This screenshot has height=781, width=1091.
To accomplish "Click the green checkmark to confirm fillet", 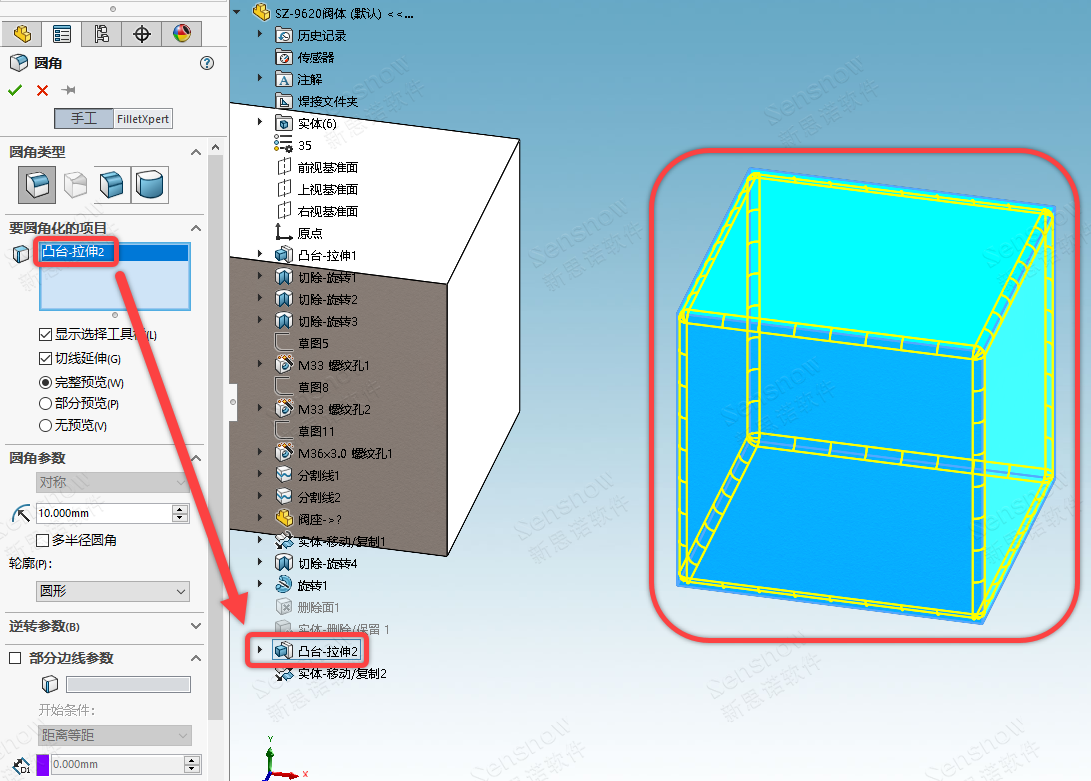I will [15, 91].
